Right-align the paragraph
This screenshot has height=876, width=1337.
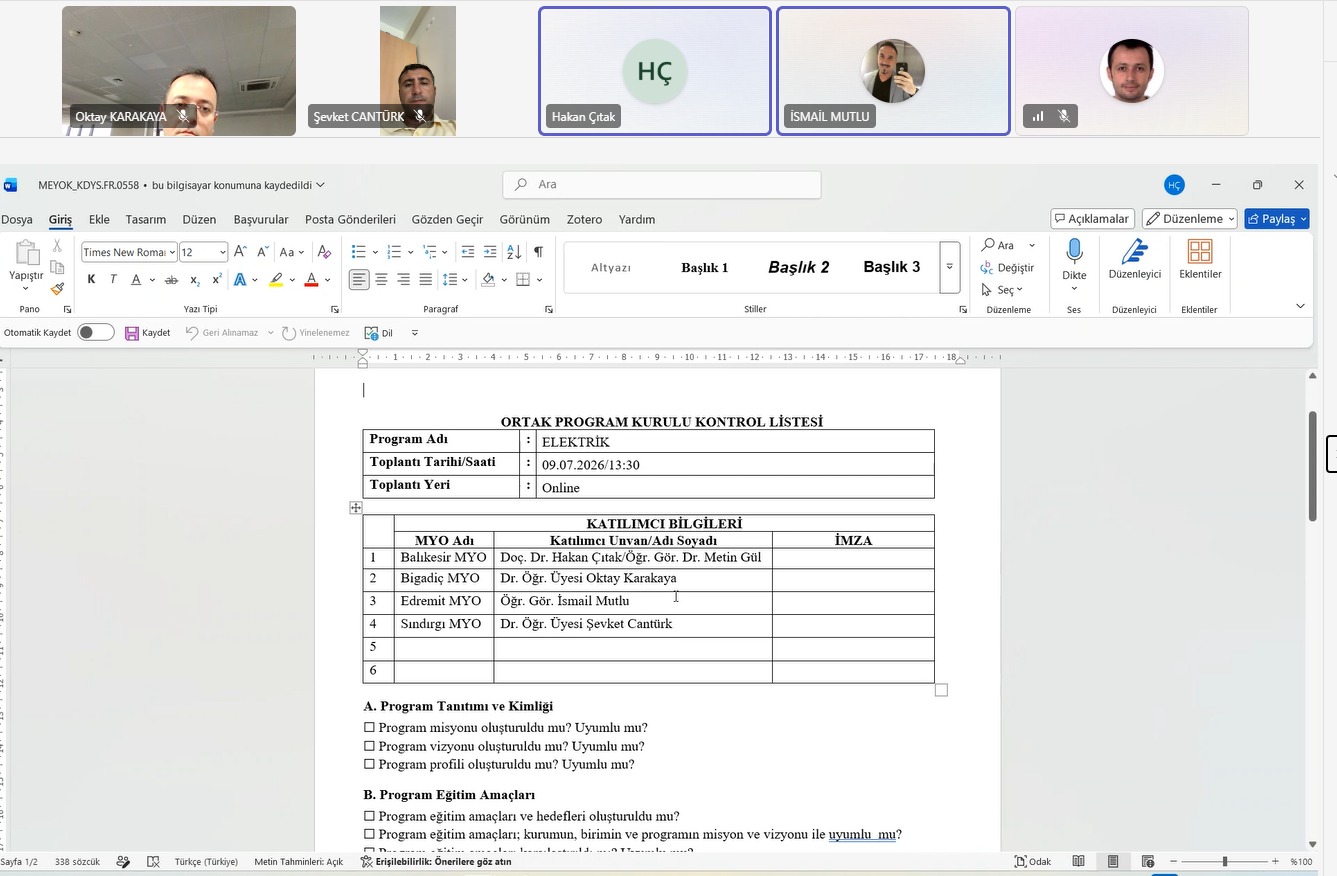click(403, 280)
